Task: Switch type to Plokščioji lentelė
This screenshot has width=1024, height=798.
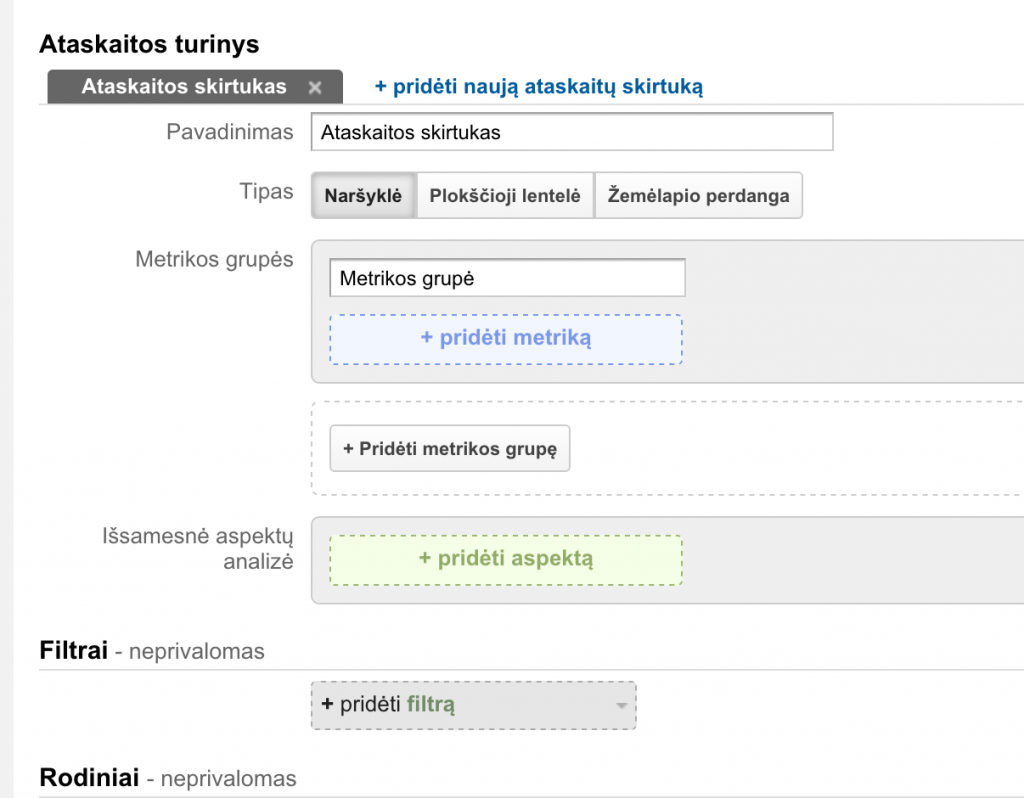Action: 504,196
